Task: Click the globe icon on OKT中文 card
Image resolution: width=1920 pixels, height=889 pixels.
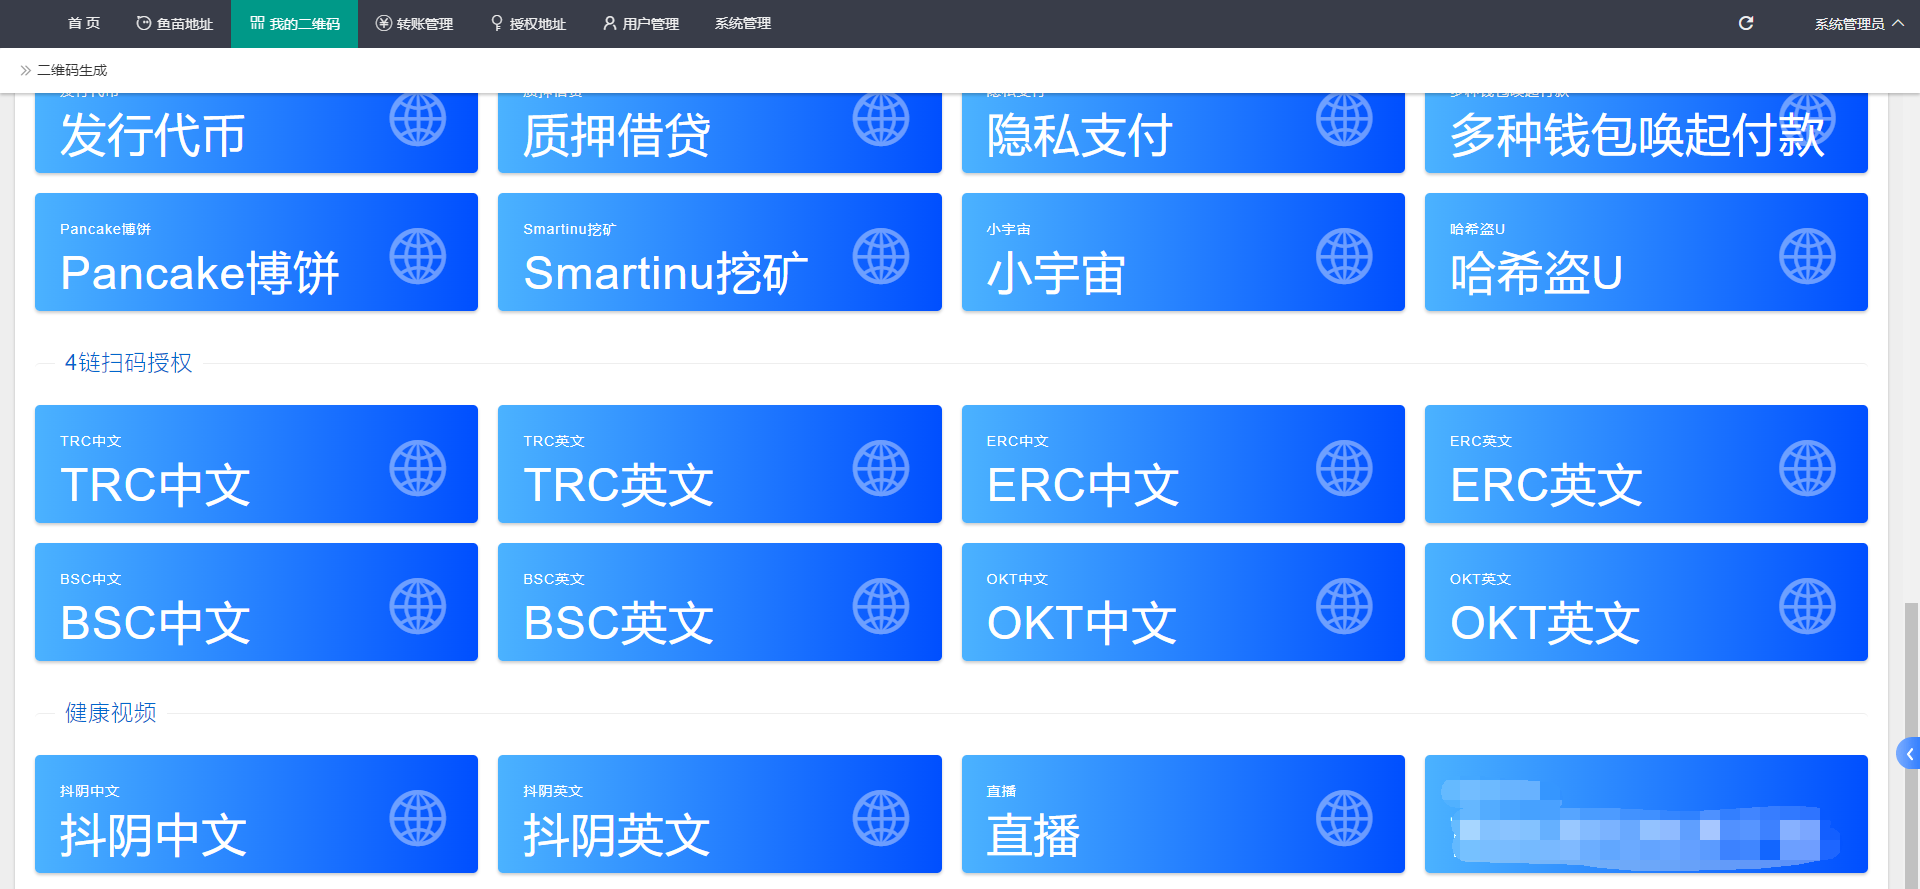Action: (1343, 606)
